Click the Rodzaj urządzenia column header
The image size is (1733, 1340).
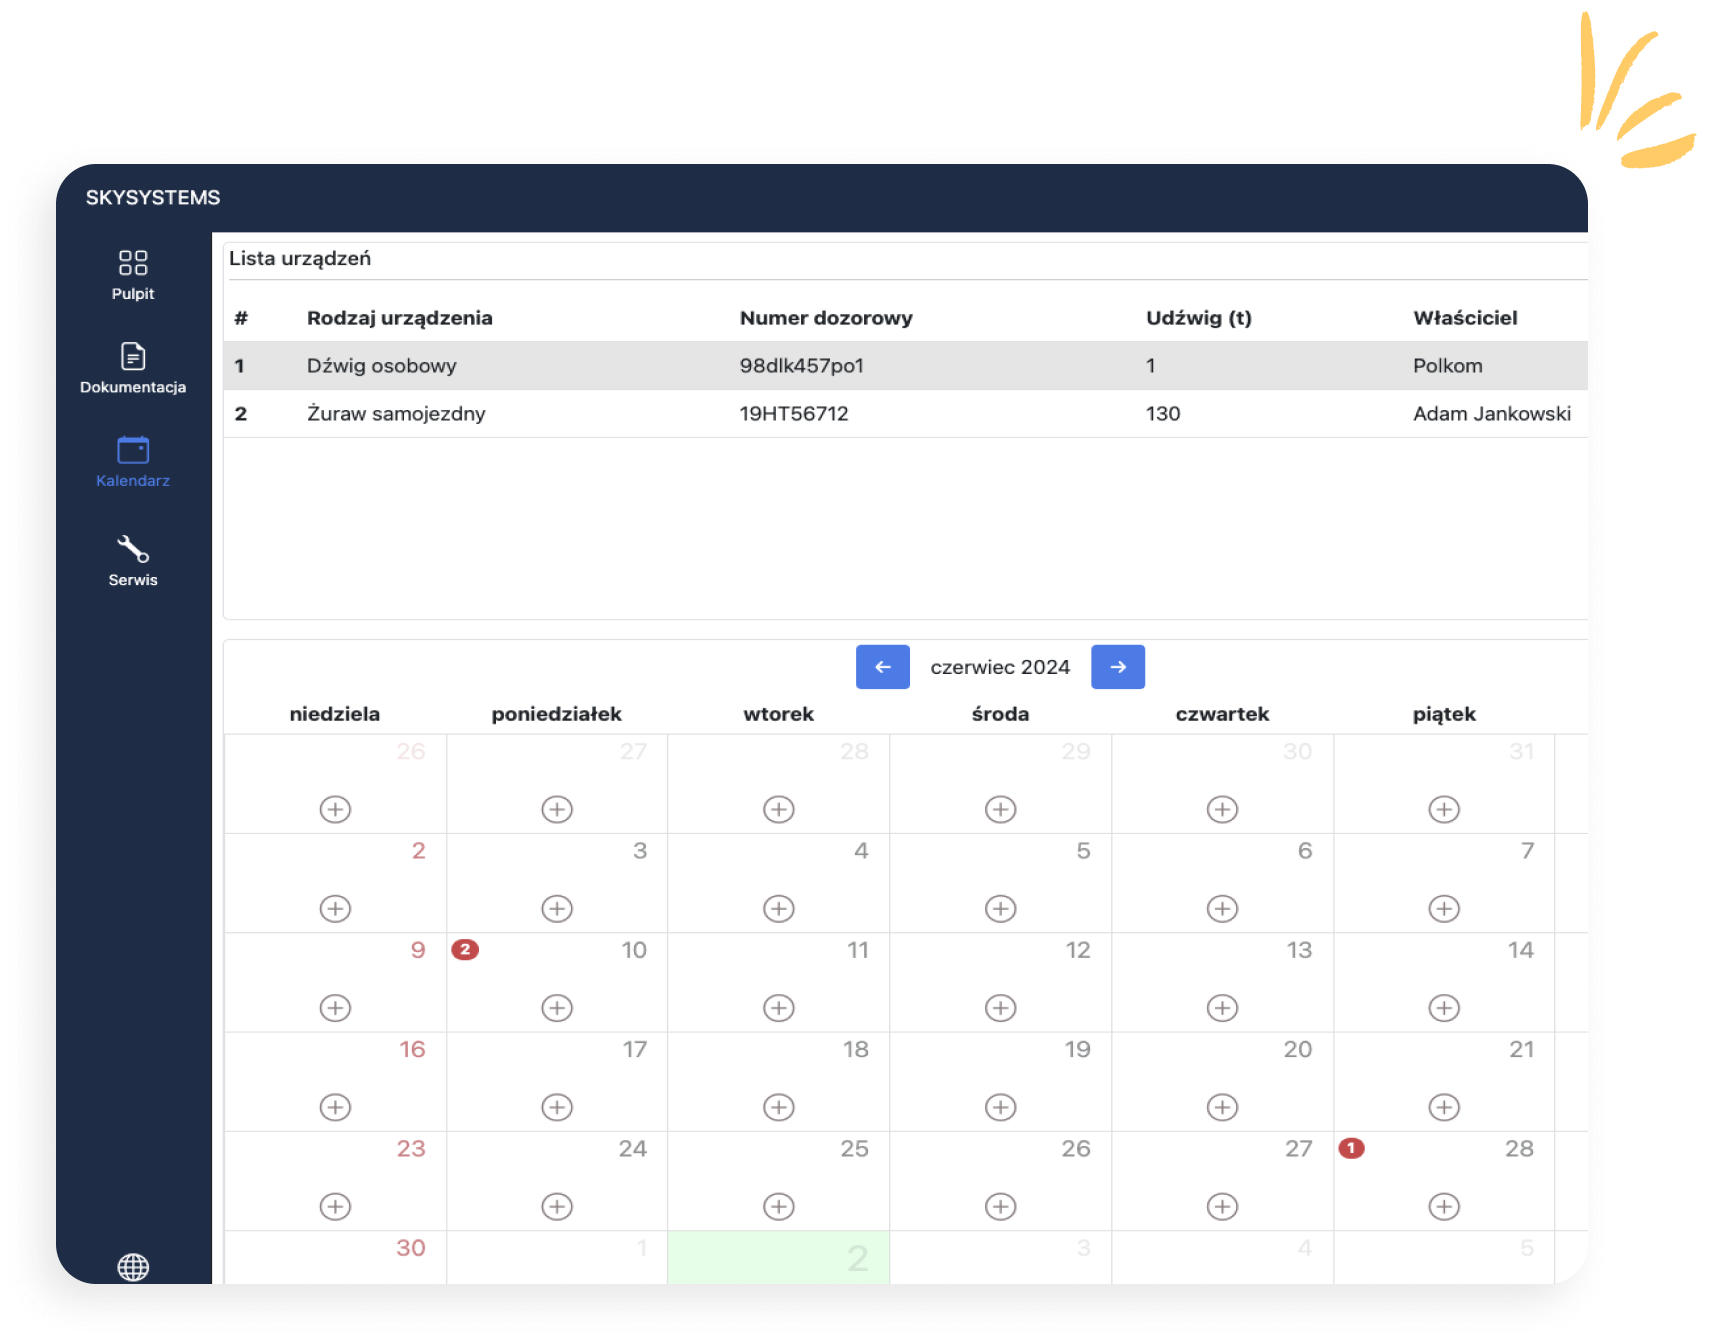click(400, 318)
